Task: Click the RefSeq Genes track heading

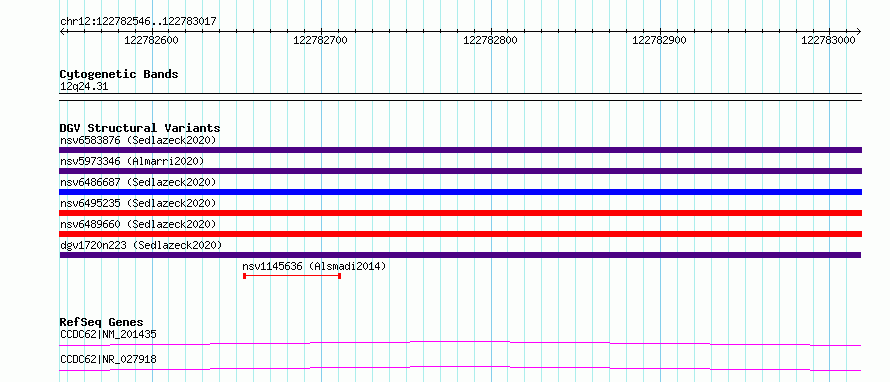Action: coord(102,323)
